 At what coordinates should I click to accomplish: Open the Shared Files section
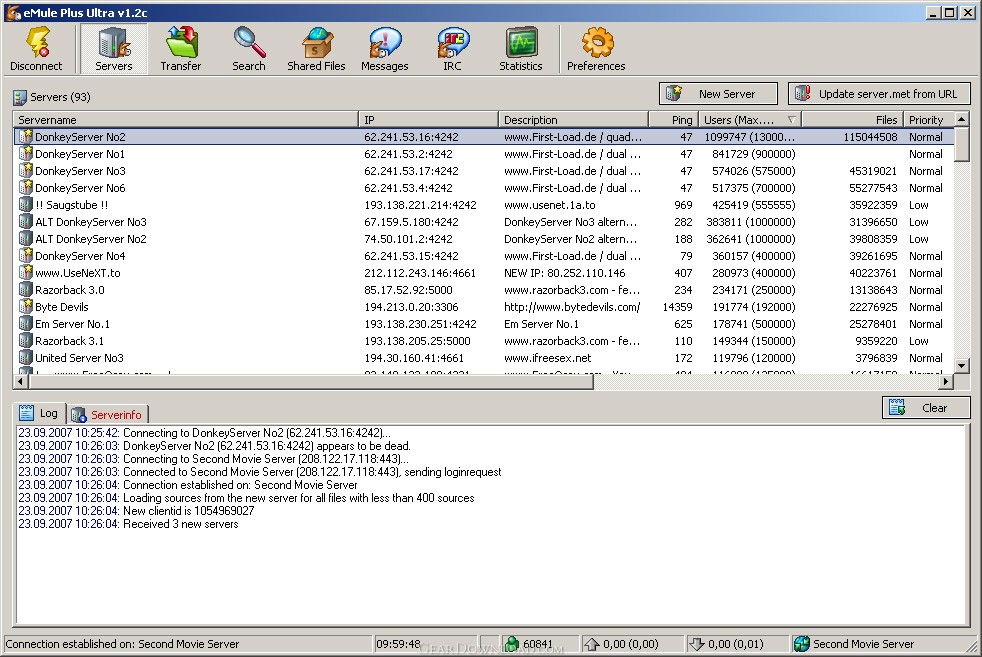tap(316, 49)
